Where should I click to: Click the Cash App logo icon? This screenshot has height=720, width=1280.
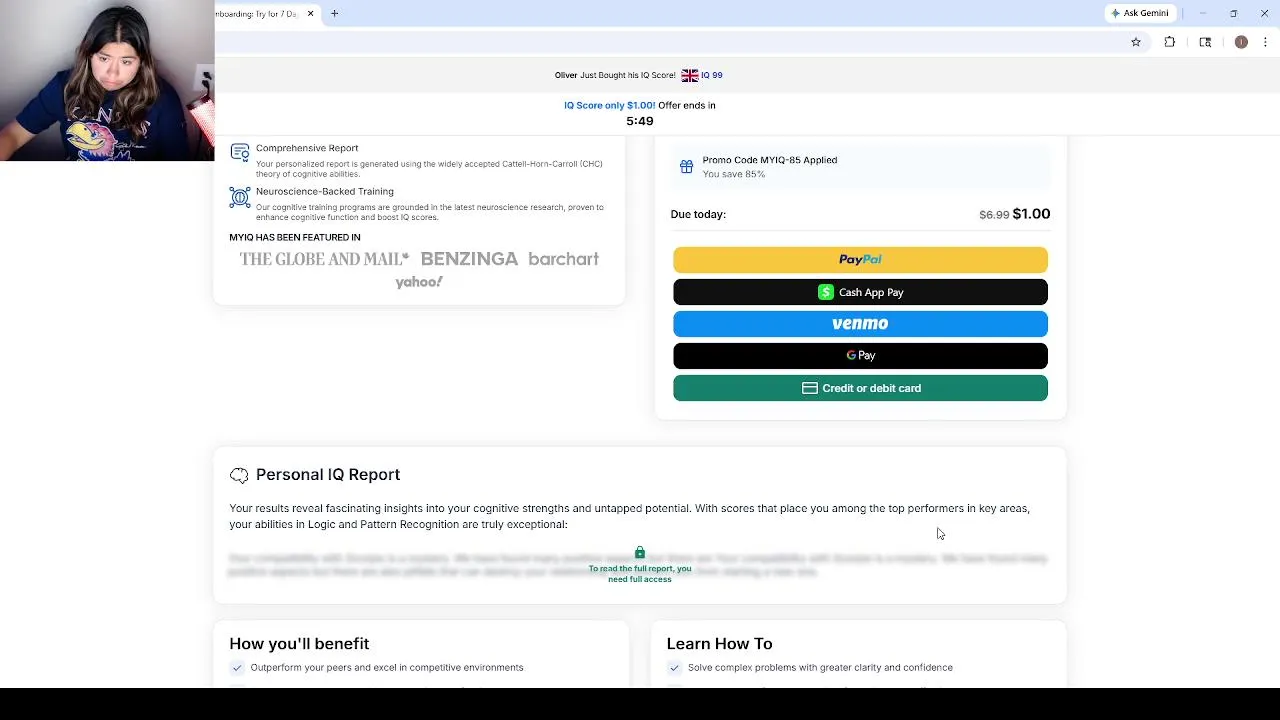(x=826, y=292)
